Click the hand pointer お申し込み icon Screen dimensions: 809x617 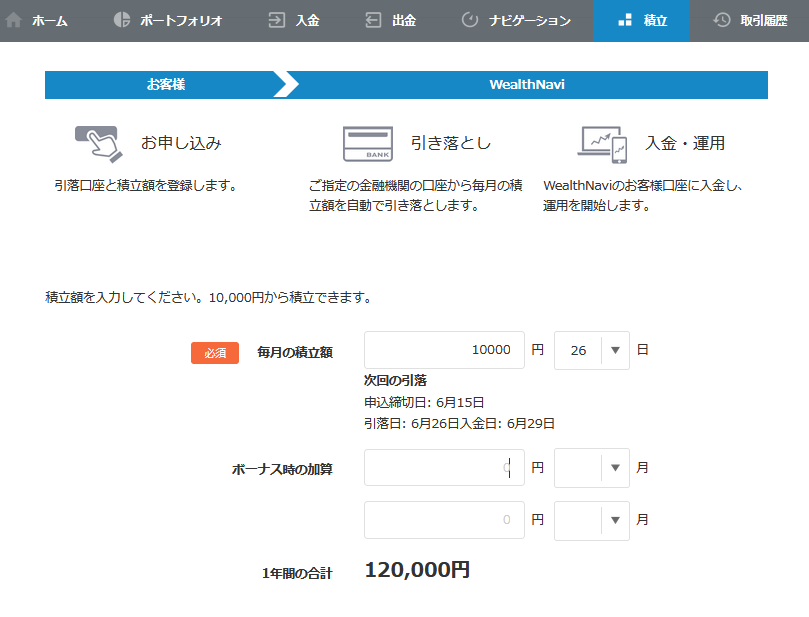pos(99,144)
